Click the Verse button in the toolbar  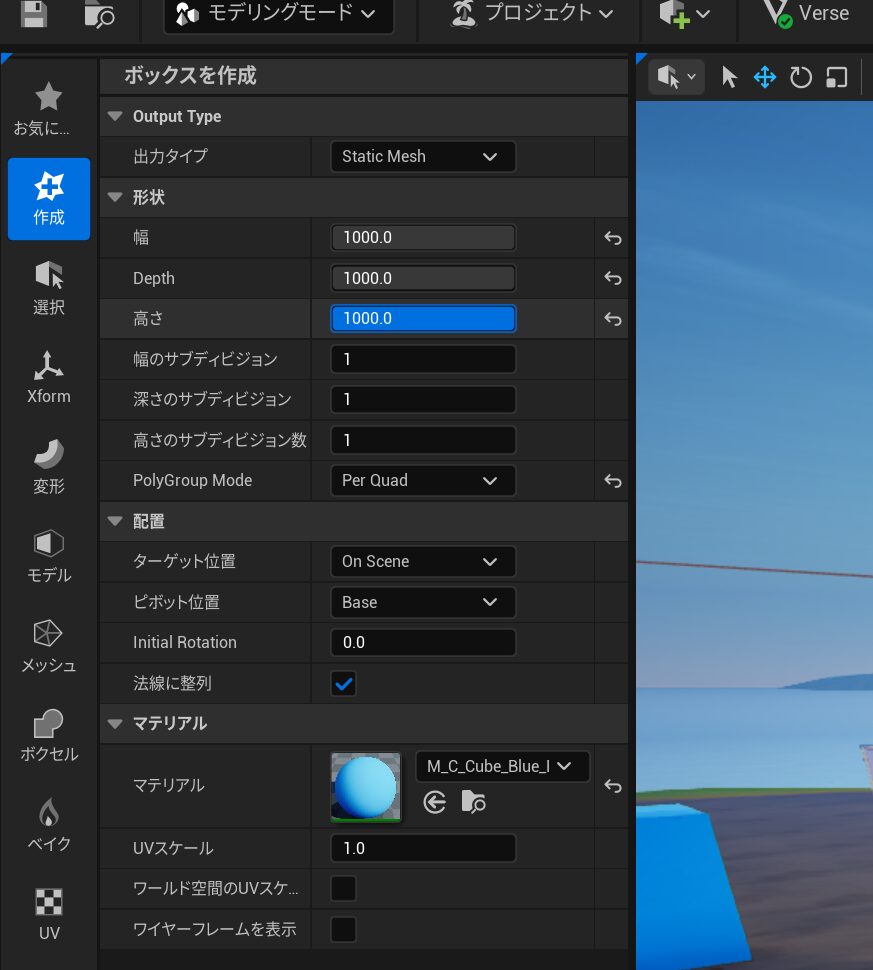point(806,14)
